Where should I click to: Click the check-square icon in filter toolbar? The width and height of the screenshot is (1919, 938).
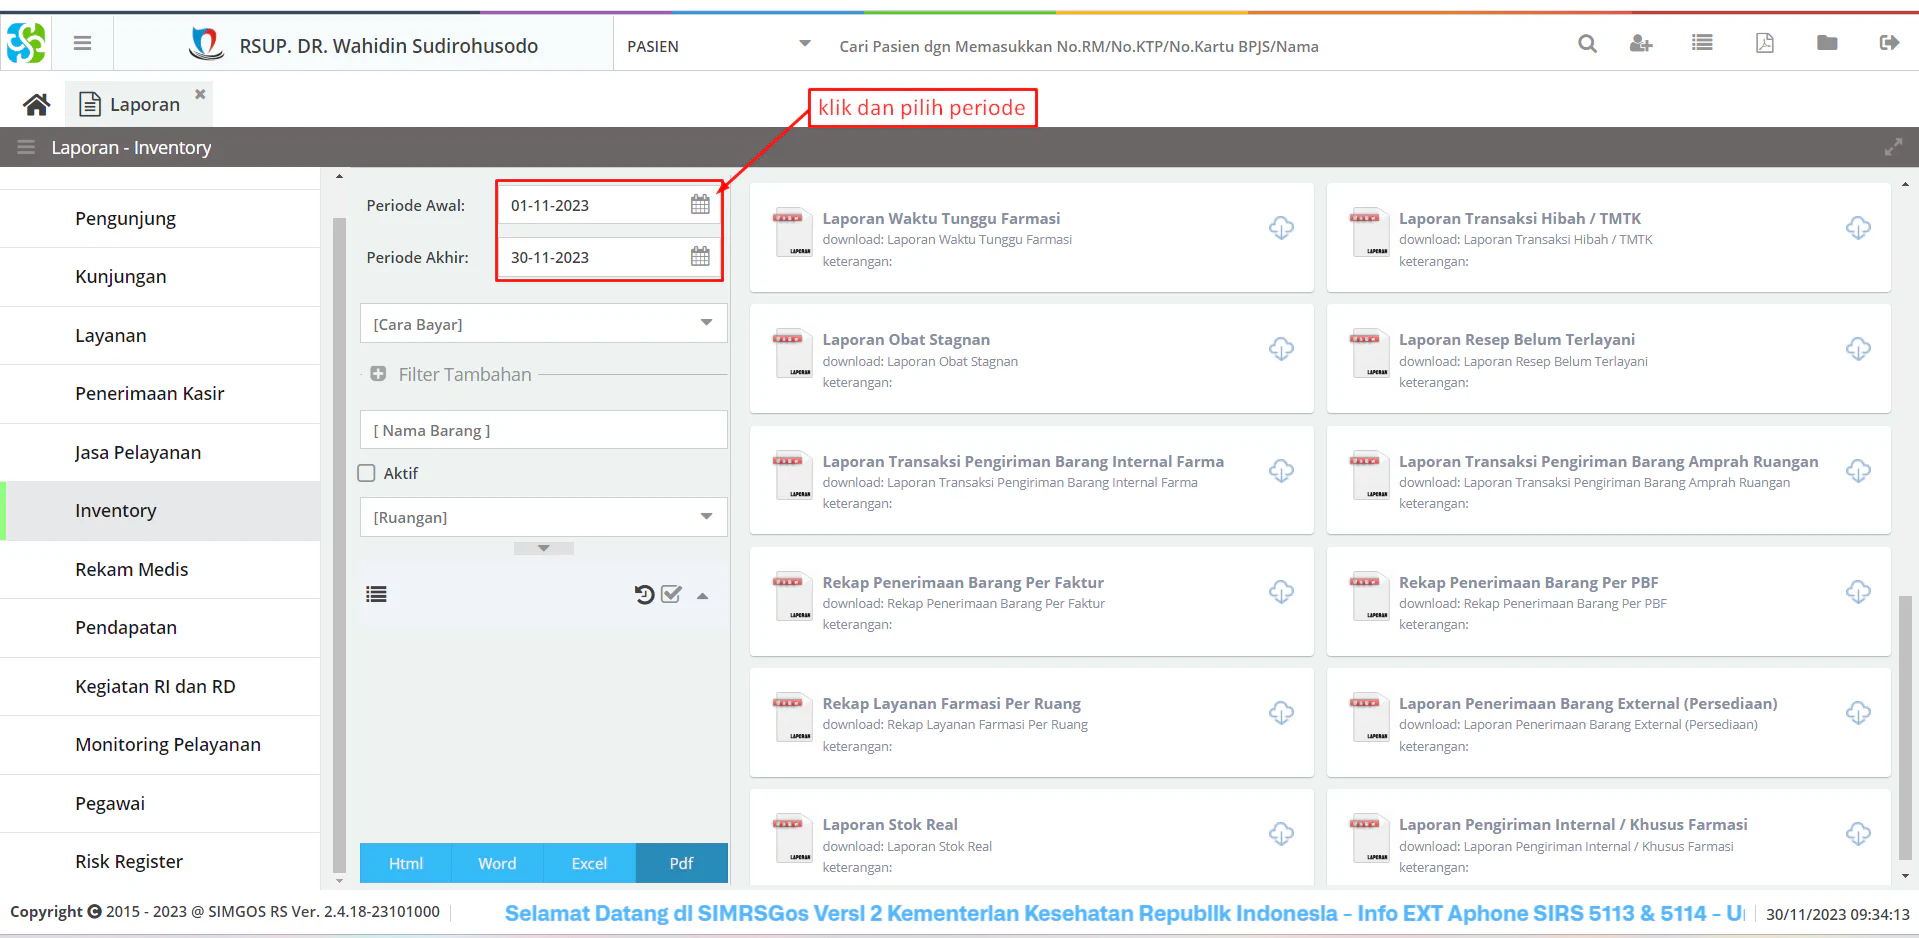pos(671,595)
